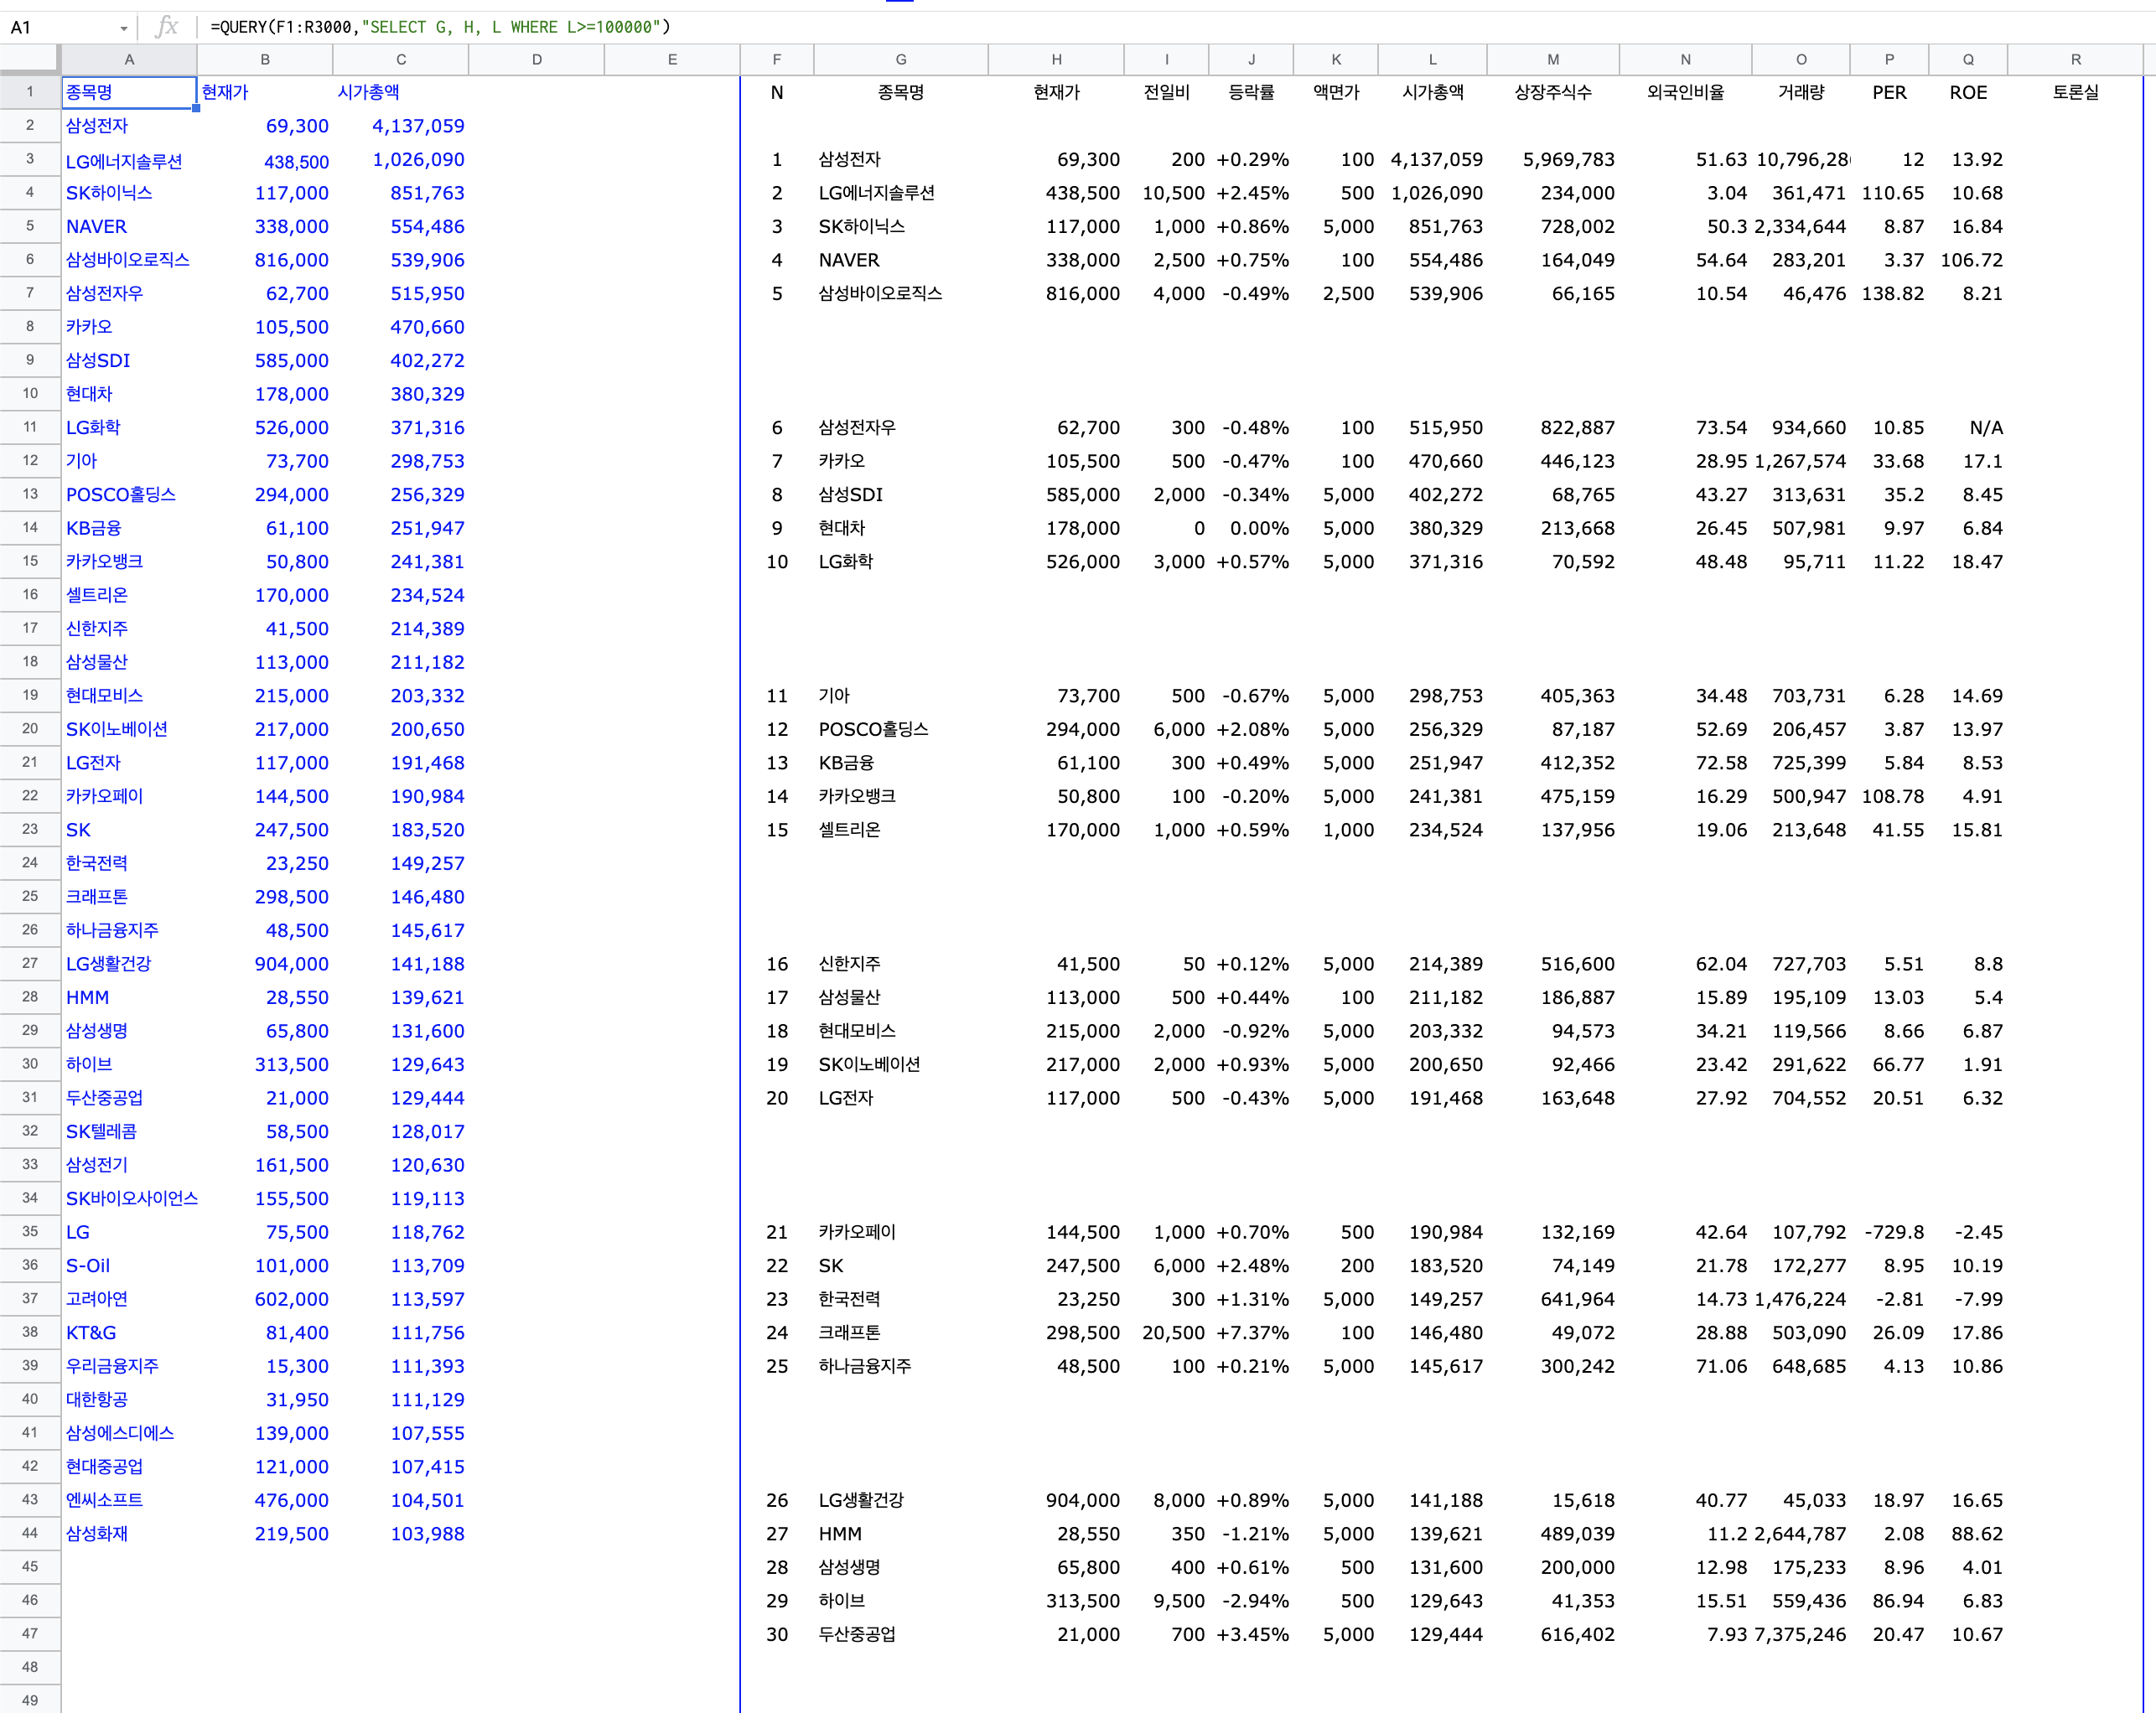
Task: Click the 외국인비율 header cell
Action: (1685, 92)
